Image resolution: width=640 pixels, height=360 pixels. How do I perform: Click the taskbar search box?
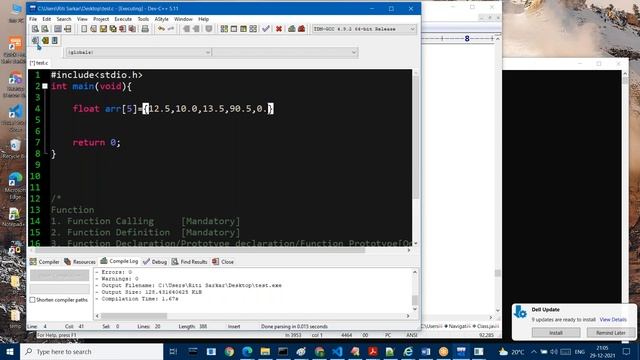[92, 351]
